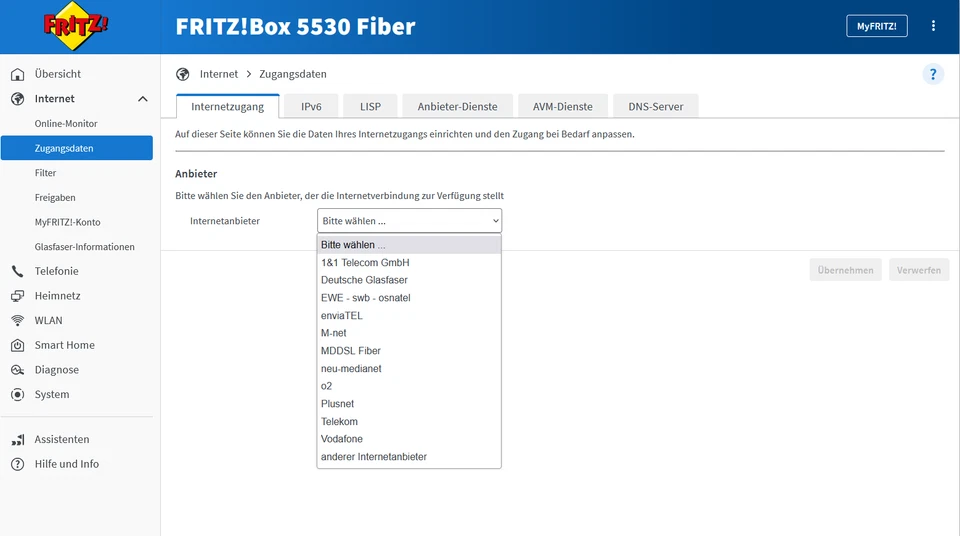
Task: Select o2 provider
Action: pos(409,386)
